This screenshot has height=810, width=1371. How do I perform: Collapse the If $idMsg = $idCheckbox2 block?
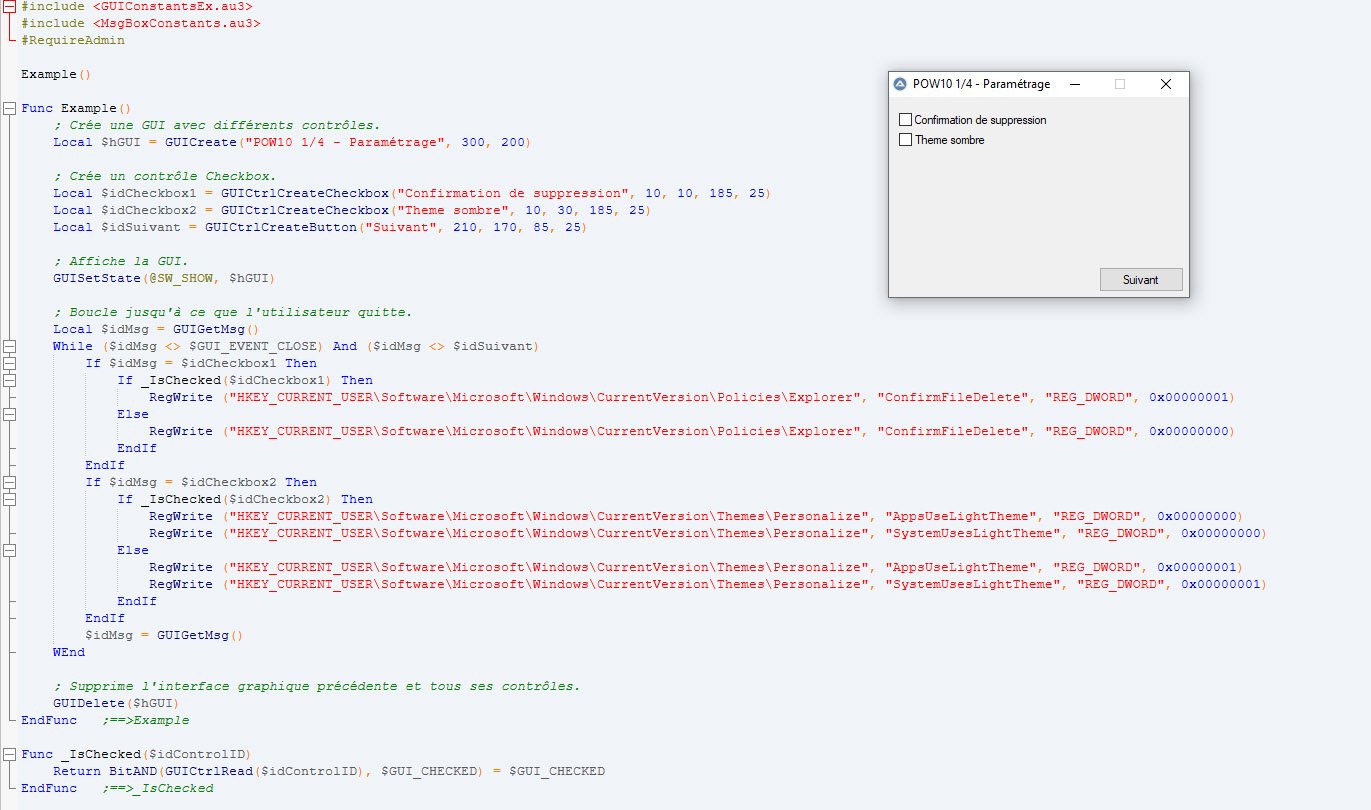10,482
